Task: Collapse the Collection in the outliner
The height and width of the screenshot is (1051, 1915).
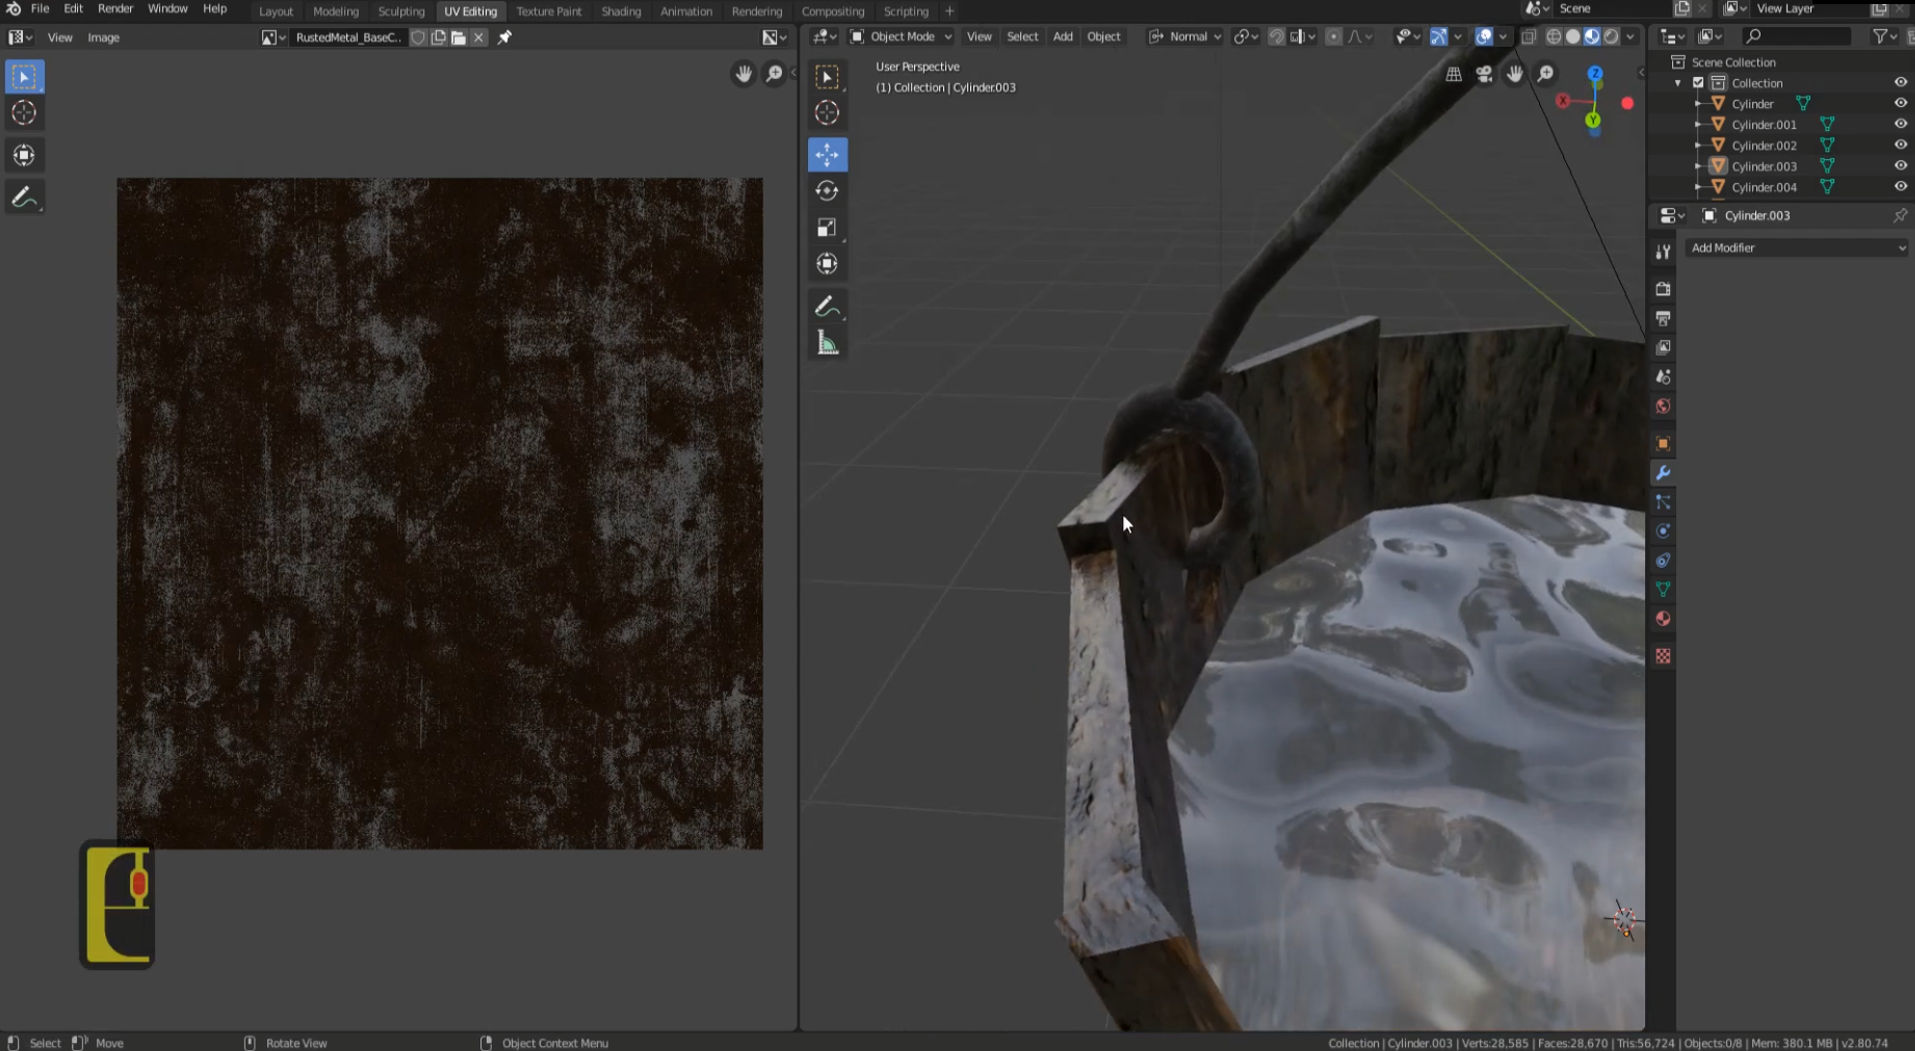Action: [x=1680, y=82]
